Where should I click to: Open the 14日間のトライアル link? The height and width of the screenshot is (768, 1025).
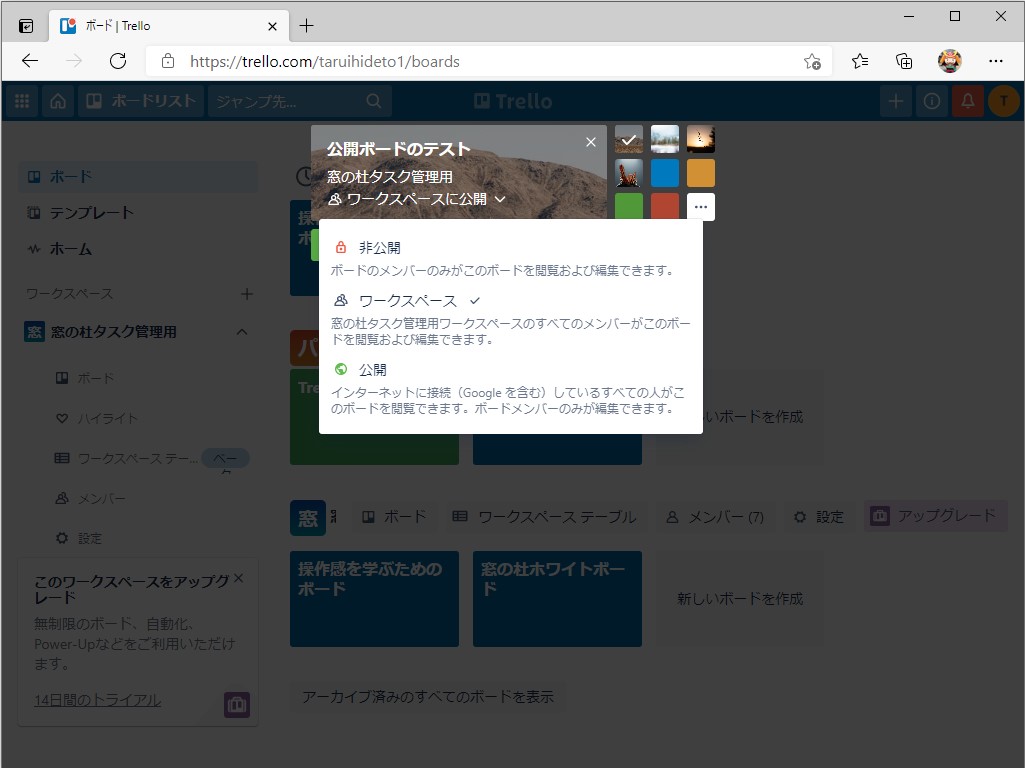(96, 700)
